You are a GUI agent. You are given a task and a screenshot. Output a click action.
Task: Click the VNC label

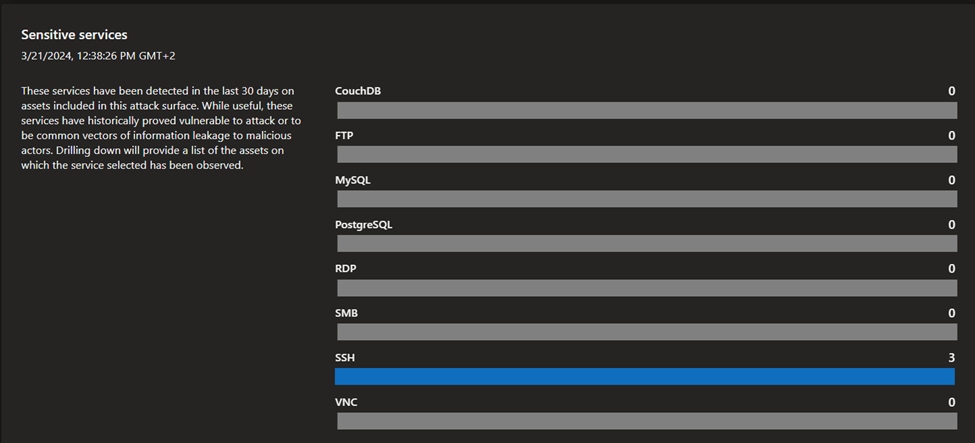pyautogui.click(x=346, y=403)
